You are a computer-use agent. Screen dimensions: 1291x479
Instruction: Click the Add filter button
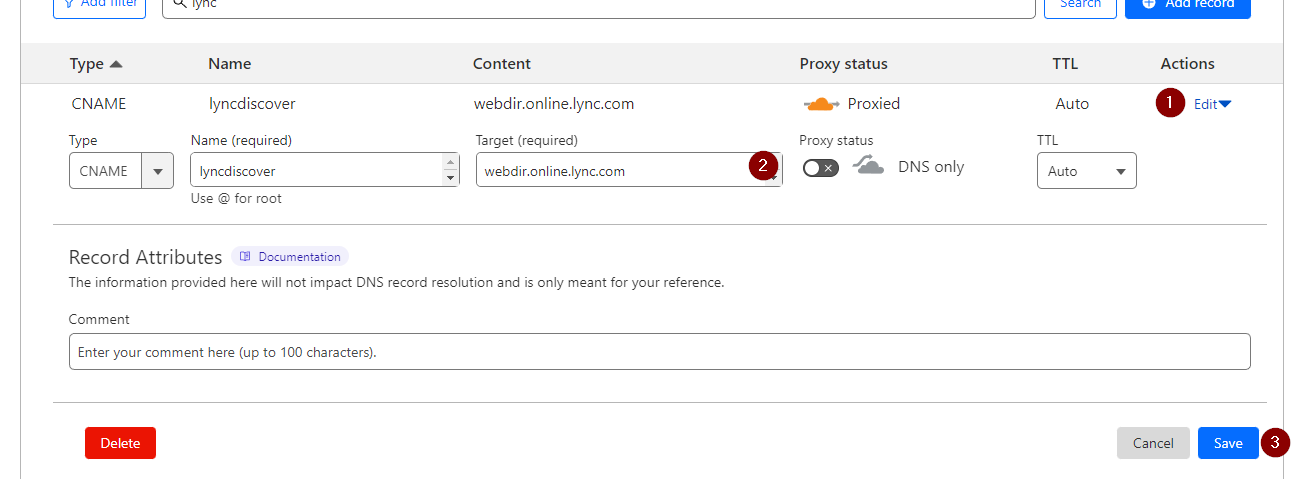pyautogui.click(x=99, y=5)
